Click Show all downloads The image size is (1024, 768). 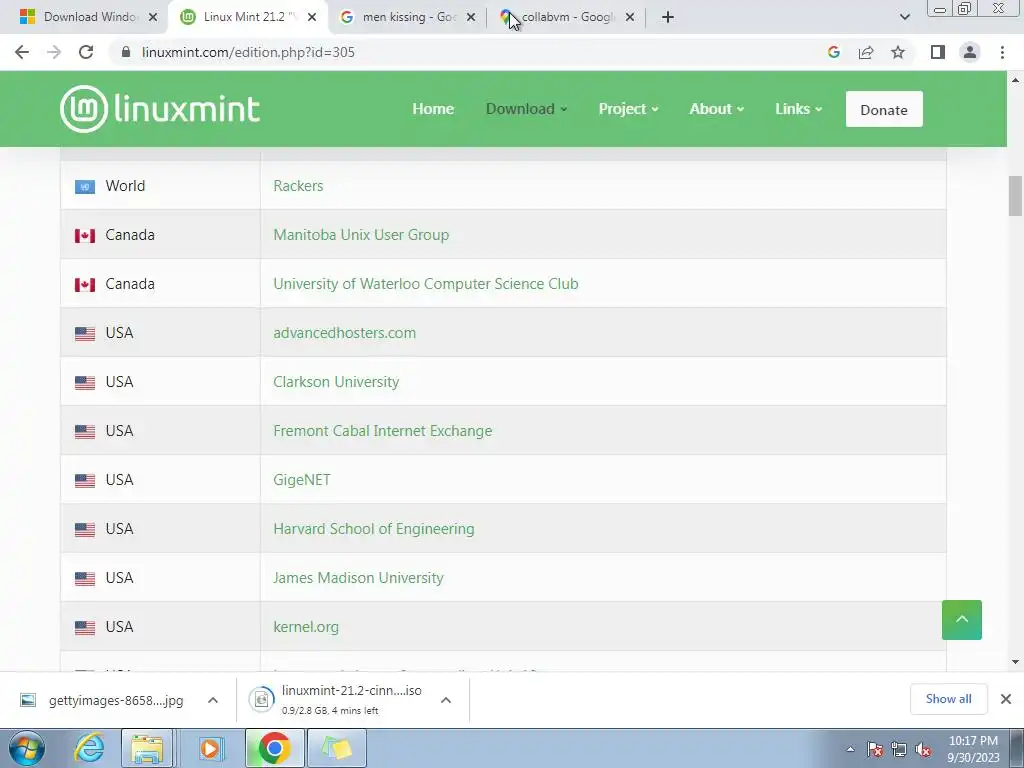pos(948,699)
